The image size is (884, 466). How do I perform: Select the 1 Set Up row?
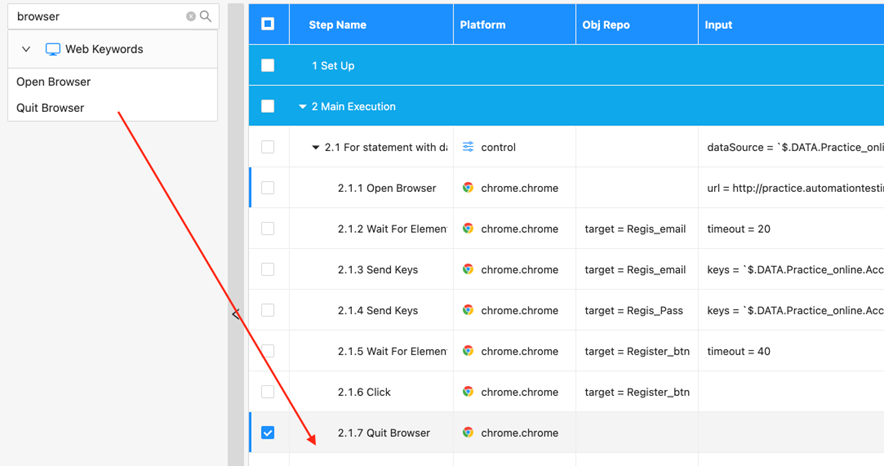(566, 65)
